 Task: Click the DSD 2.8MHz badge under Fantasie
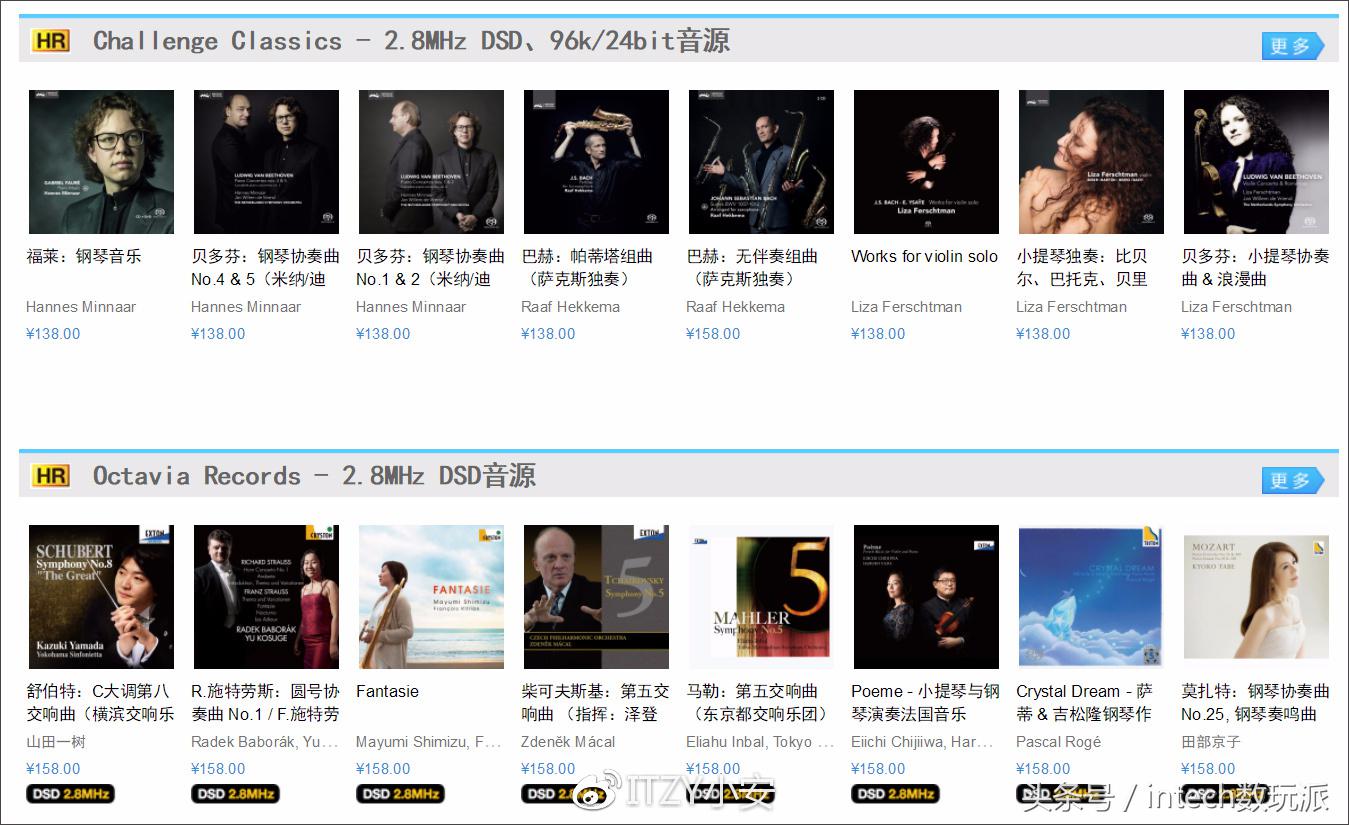pos(400,793)
